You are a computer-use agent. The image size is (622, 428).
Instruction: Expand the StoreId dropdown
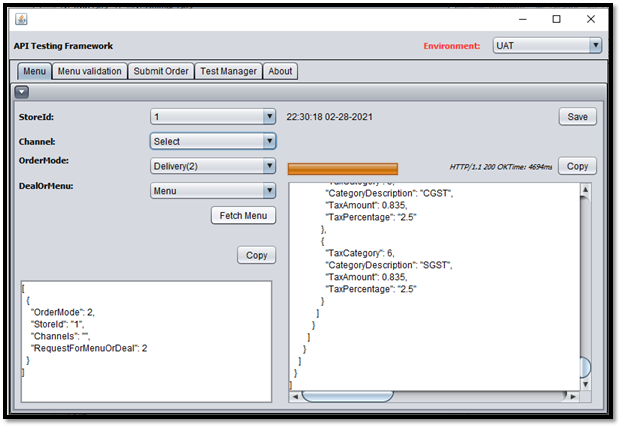[213, 117]
